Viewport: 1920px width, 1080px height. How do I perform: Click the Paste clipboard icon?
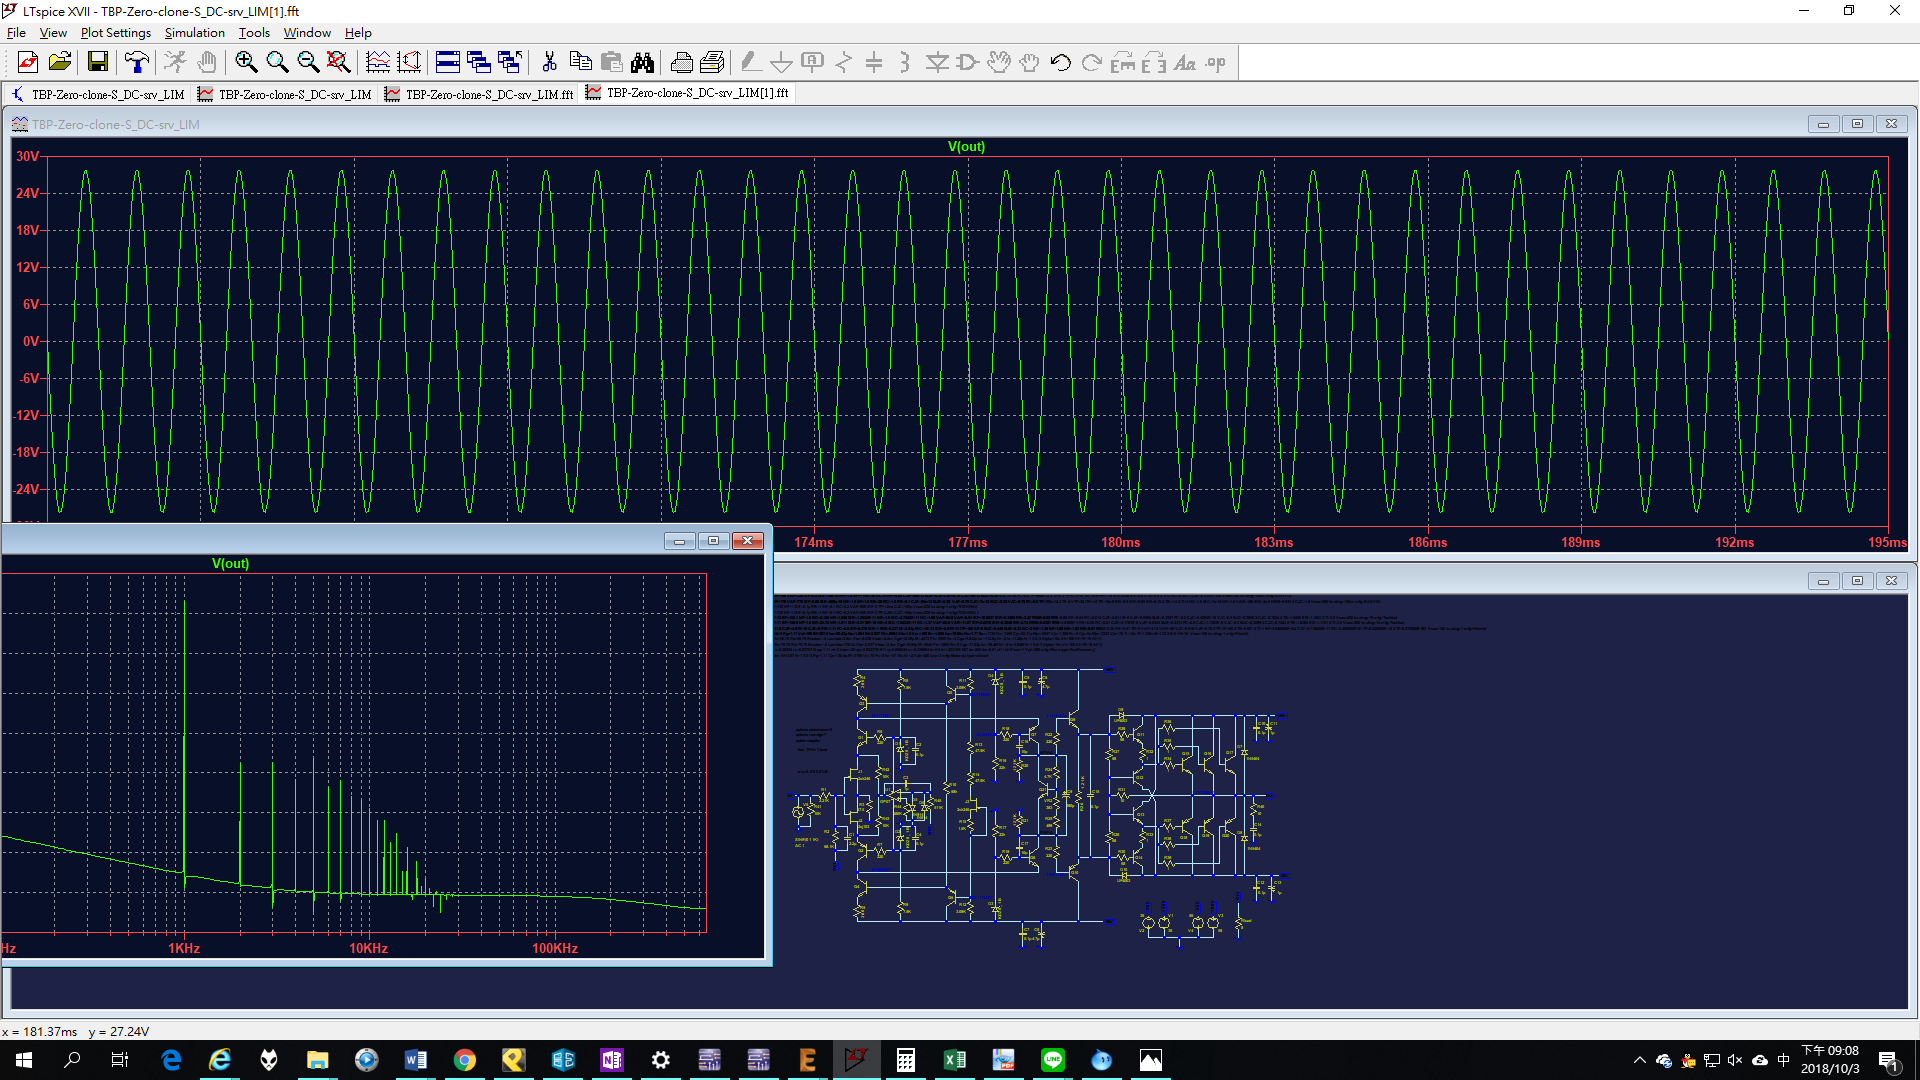pos(611,62)
